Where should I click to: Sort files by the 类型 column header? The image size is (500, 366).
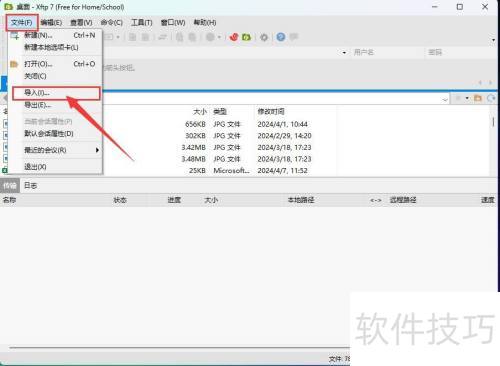click(x=220, y=112)
